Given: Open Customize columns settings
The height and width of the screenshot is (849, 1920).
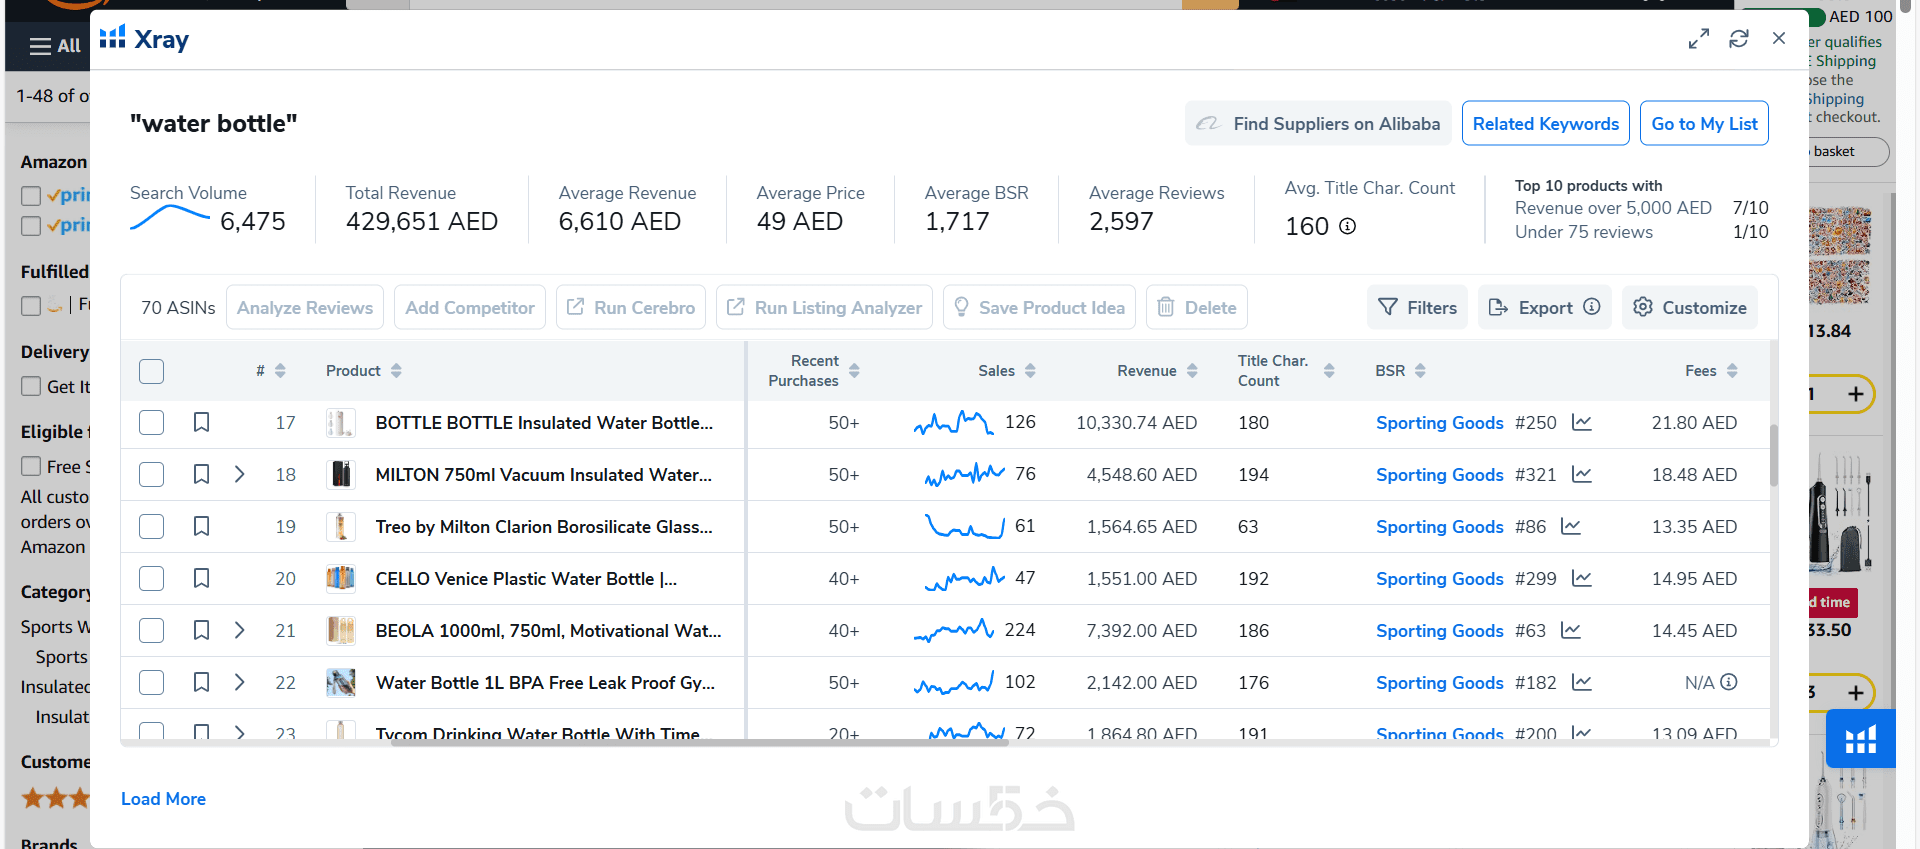Looking at the screenshot, I should pos(1690,307).
